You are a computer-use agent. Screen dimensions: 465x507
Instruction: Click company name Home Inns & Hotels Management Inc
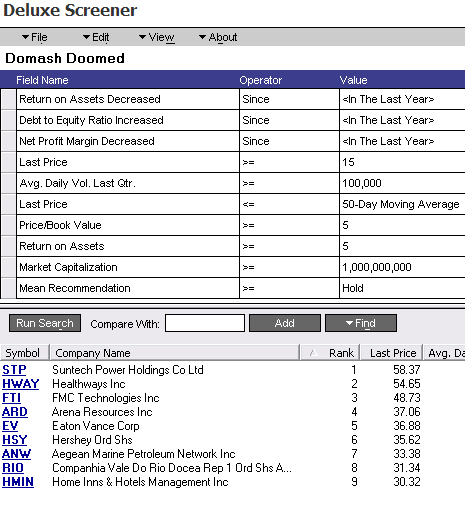click(x=140, y=482)
